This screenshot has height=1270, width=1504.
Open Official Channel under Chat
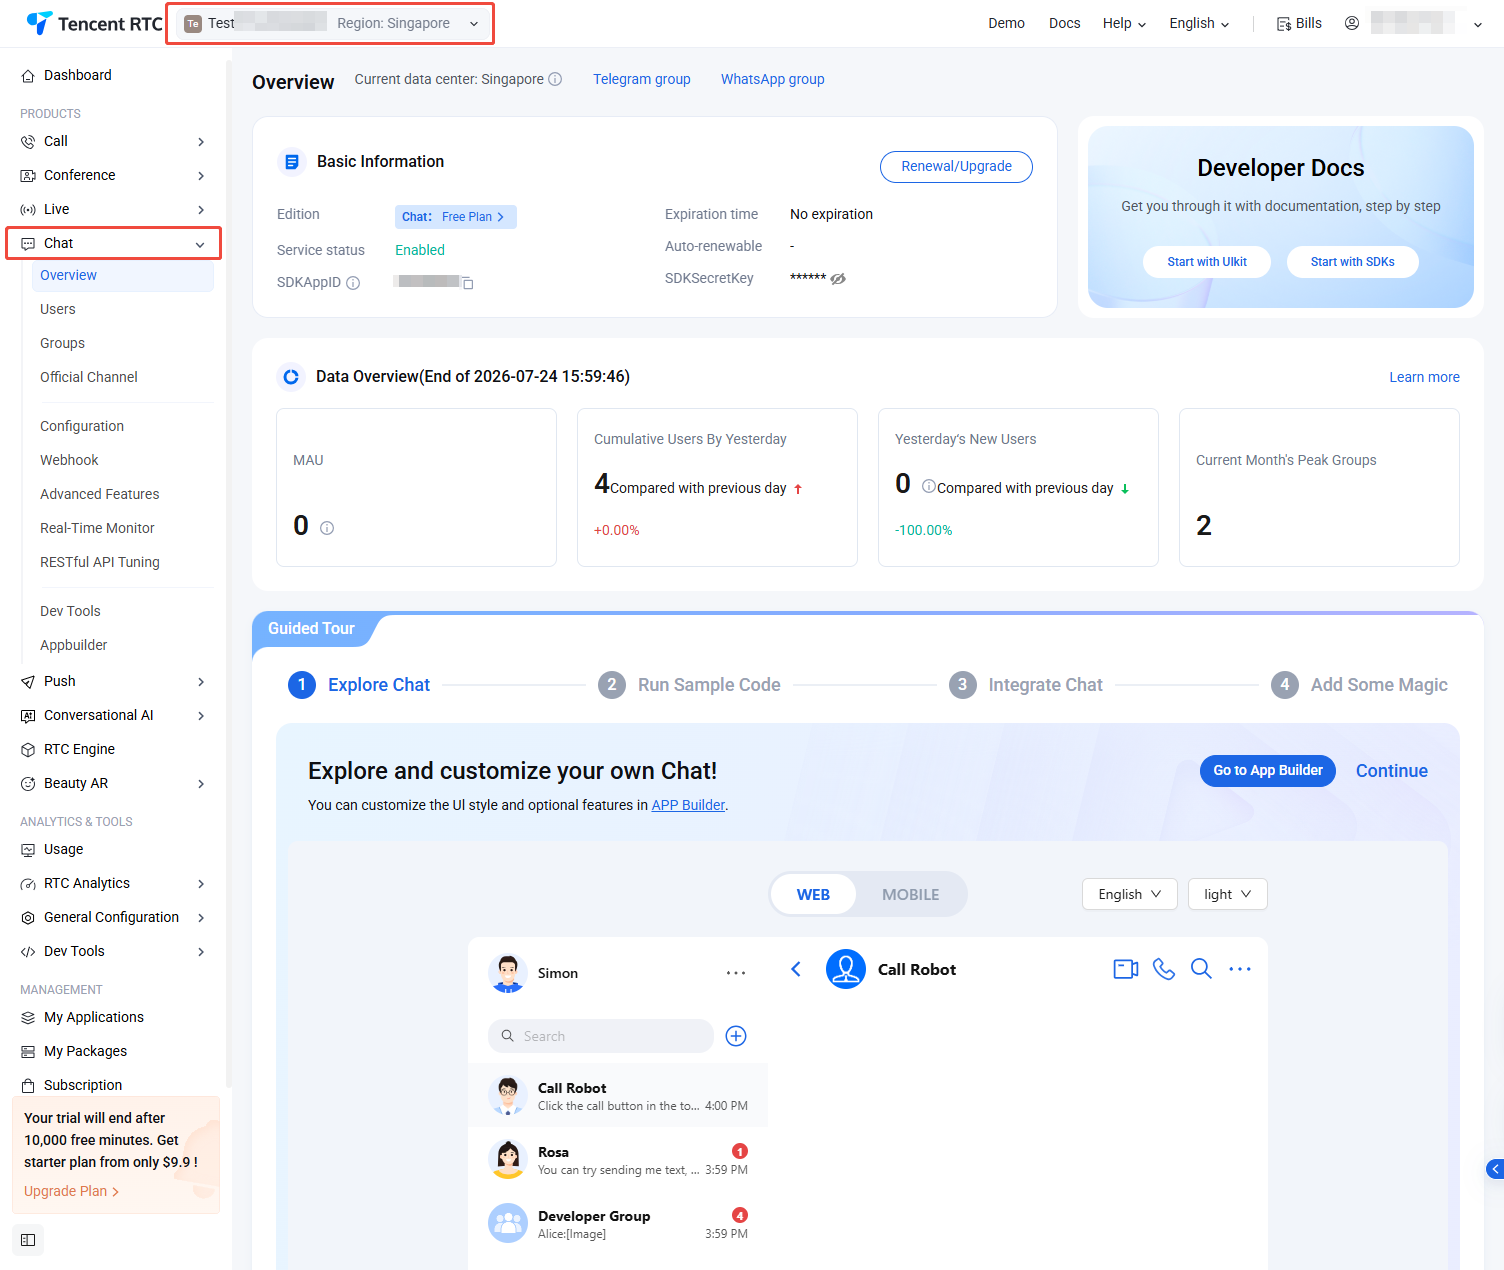[x=89, y=377]
